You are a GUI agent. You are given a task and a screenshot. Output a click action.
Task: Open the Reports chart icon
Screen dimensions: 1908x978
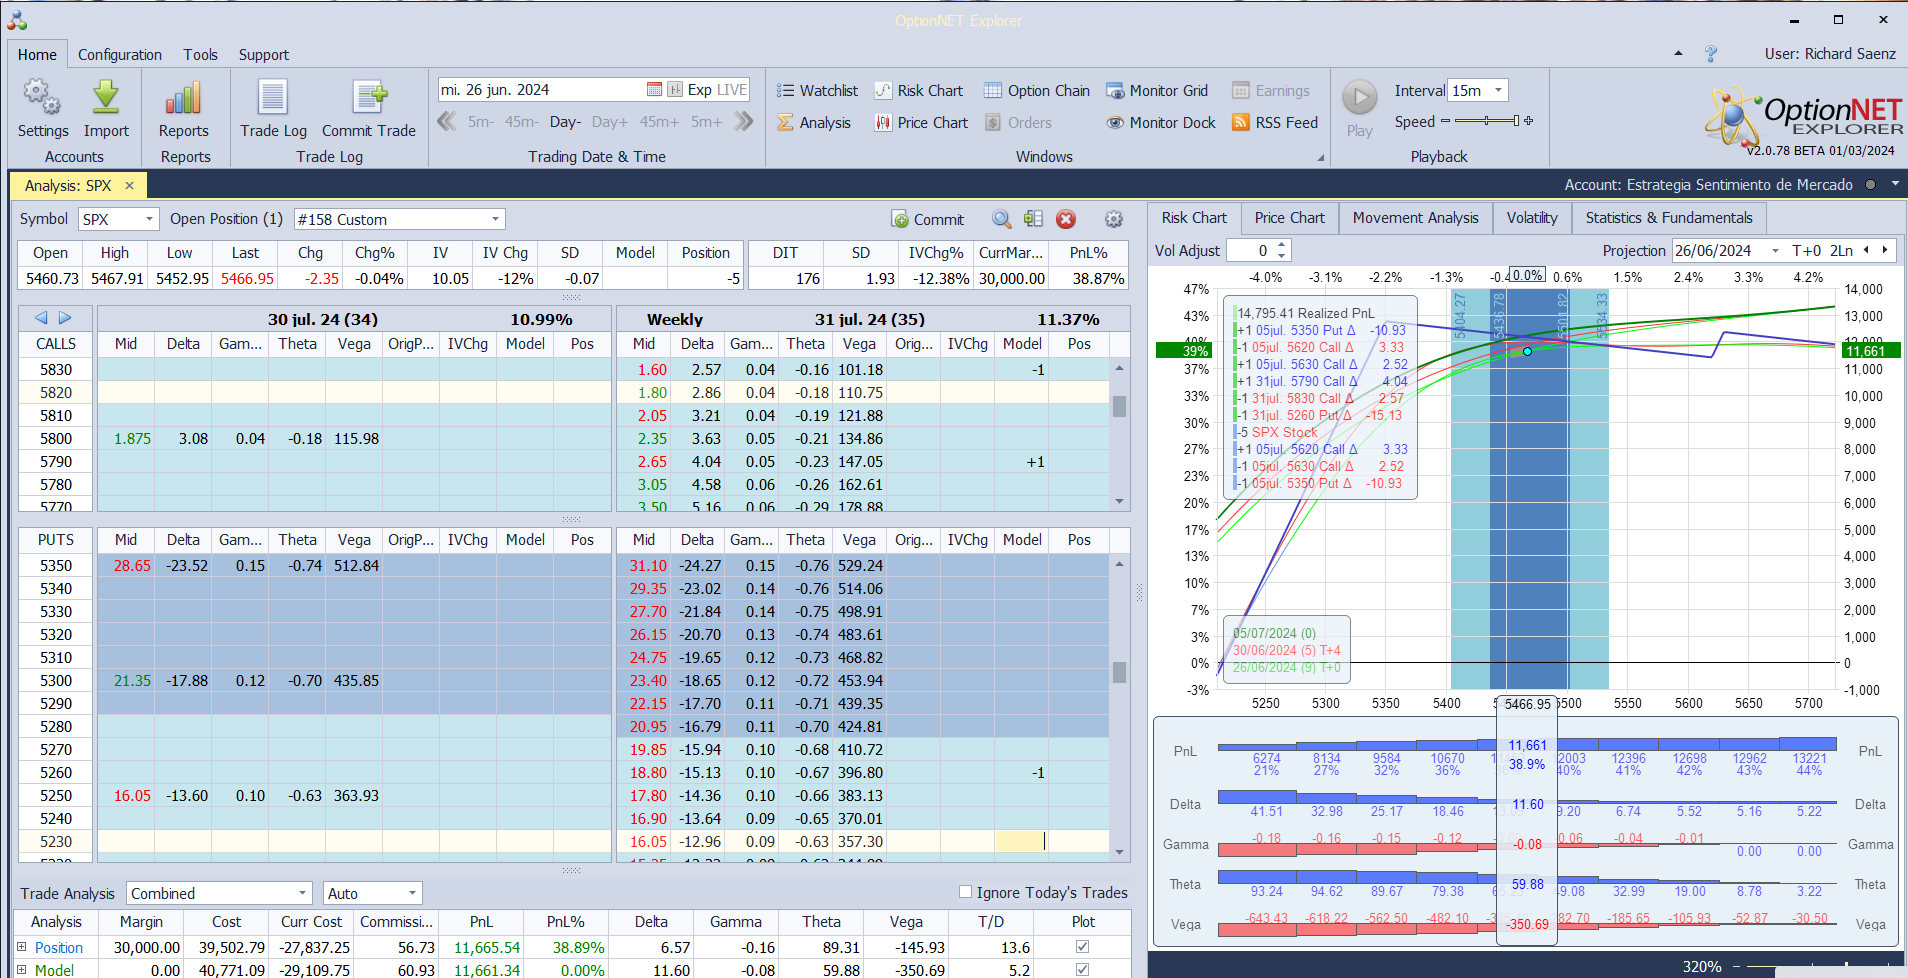pyautogui.click(x=184, y=98)
